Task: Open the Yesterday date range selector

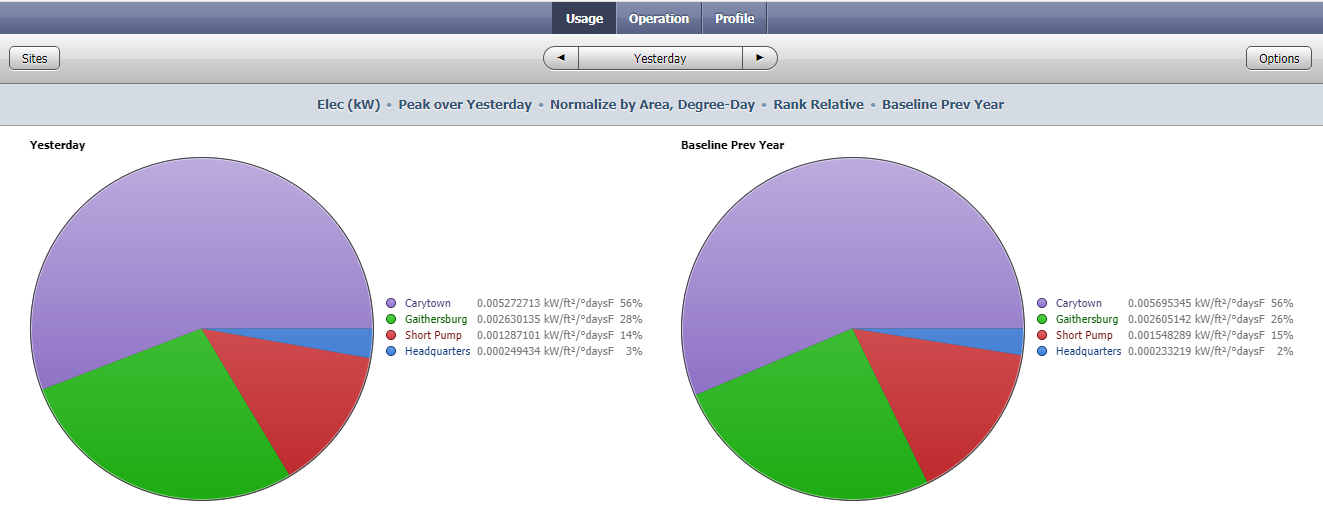Action: (660, 58)
